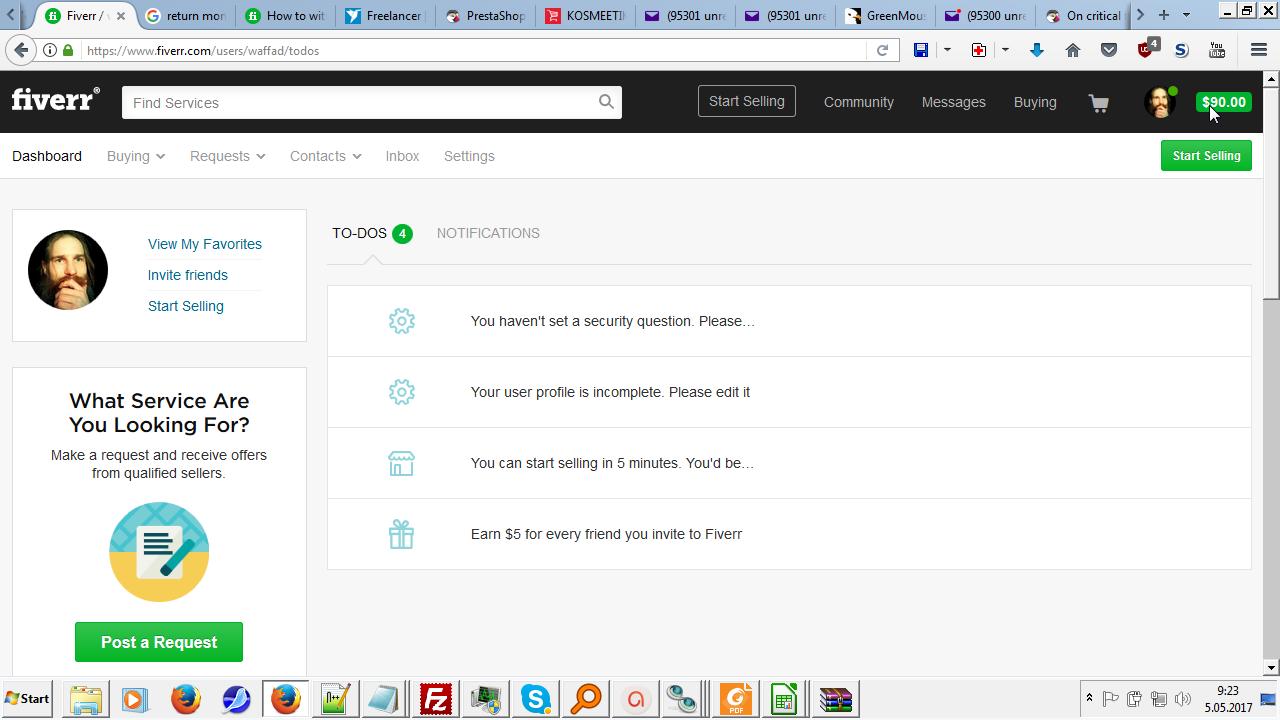
Task: Switch to the GreenMouse browser tab
Action: click(885, 16)
